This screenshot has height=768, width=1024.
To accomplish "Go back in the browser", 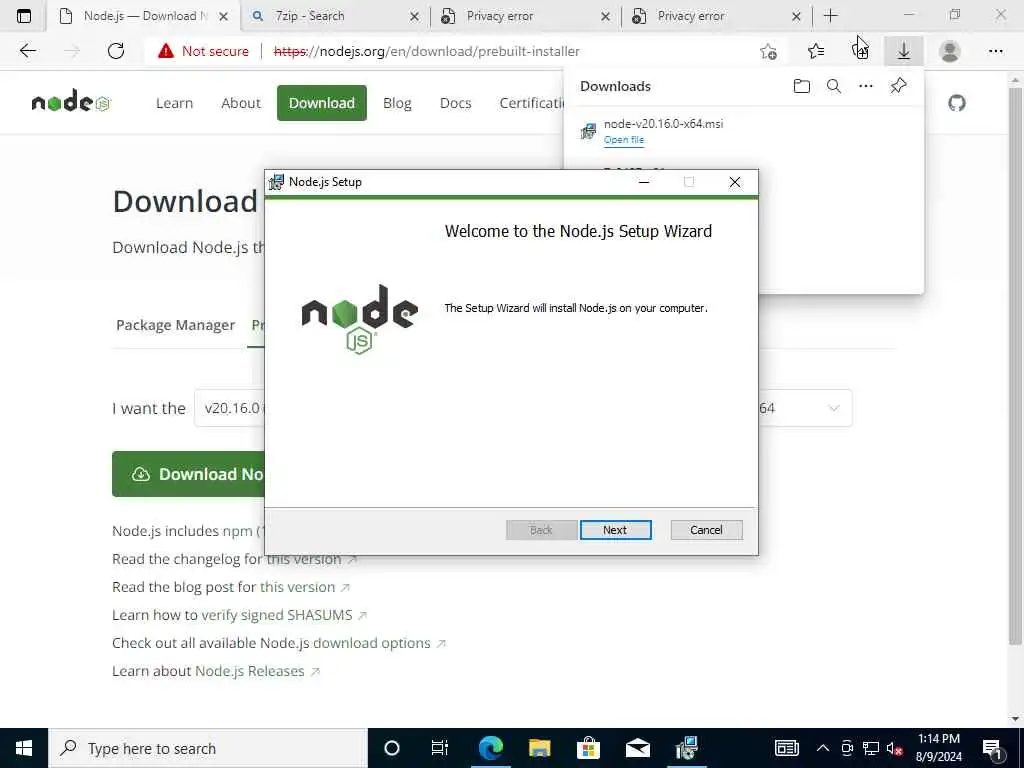I will [27, 51].
